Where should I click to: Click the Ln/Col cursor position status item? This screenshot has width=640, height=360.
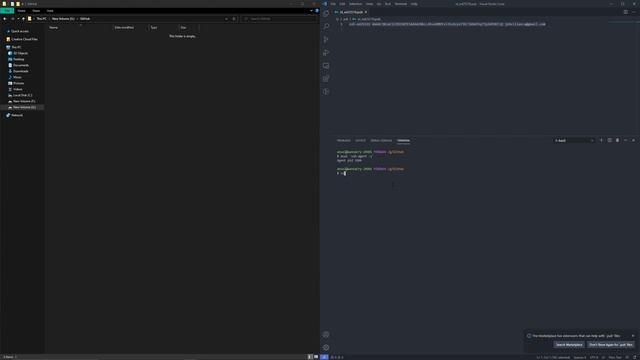coord(553,358)
